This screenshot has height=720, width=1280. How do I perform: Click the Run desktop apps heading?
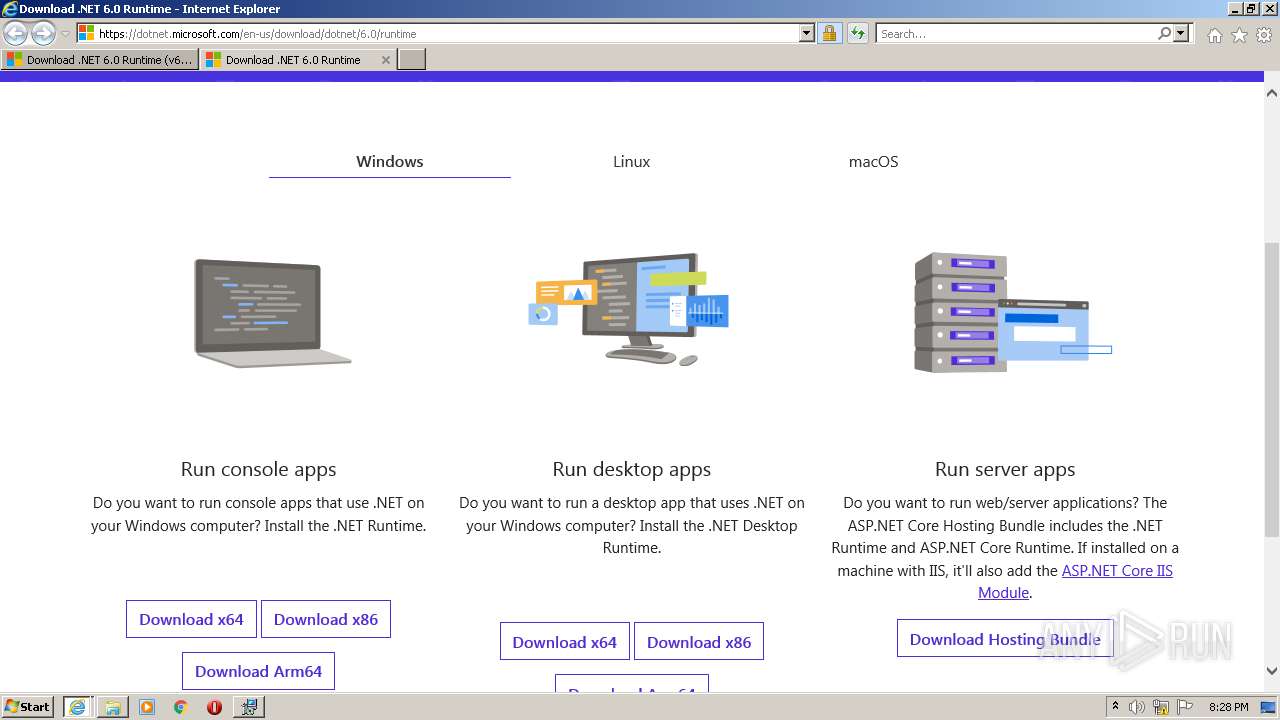tap(631, 469)
